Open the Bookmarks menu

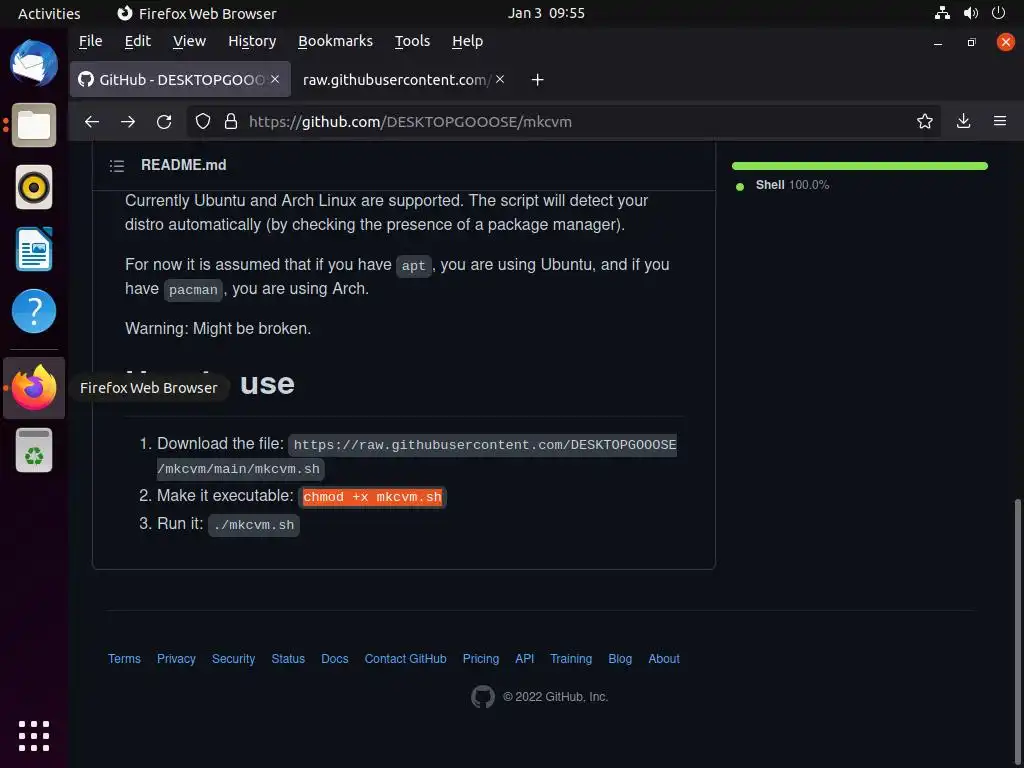(335, 41)
